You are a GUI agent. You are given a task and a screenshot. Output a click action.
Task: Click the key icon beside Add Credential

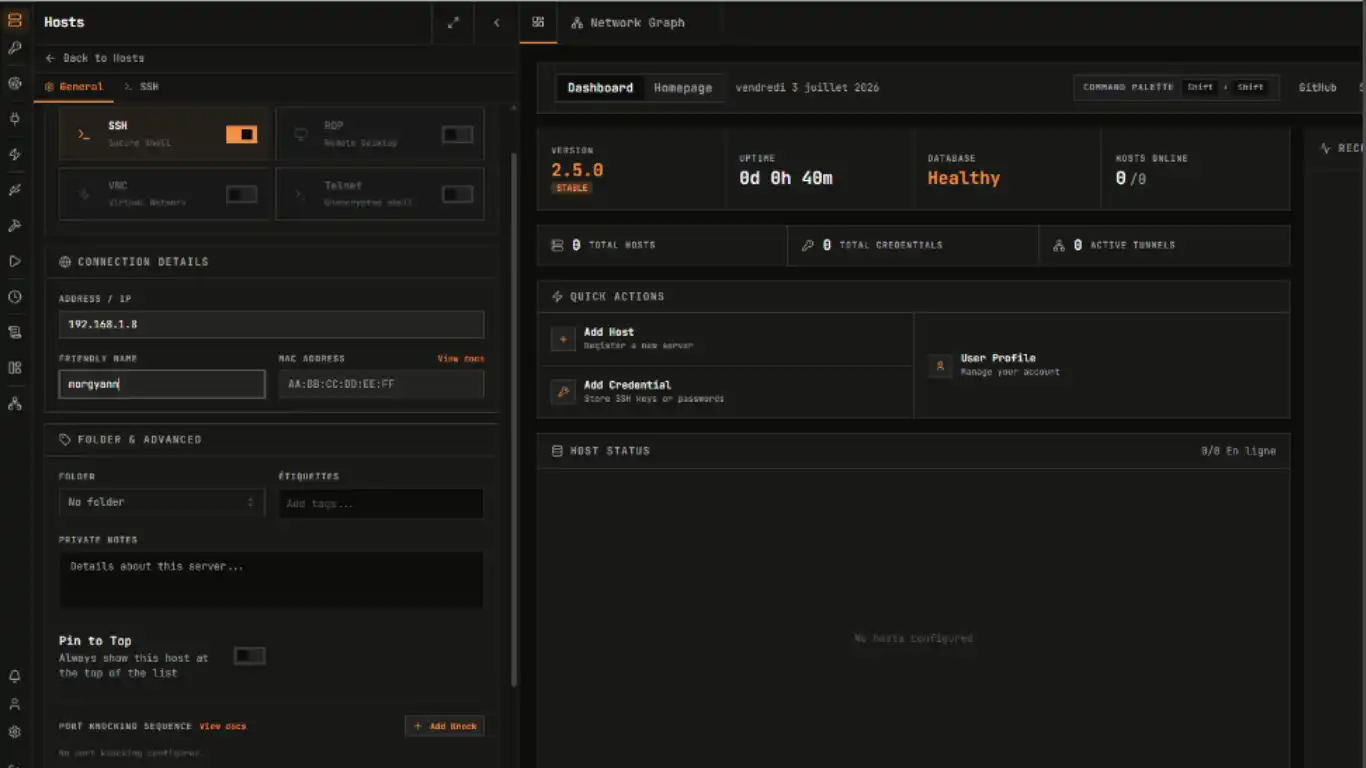pos(563,392)
